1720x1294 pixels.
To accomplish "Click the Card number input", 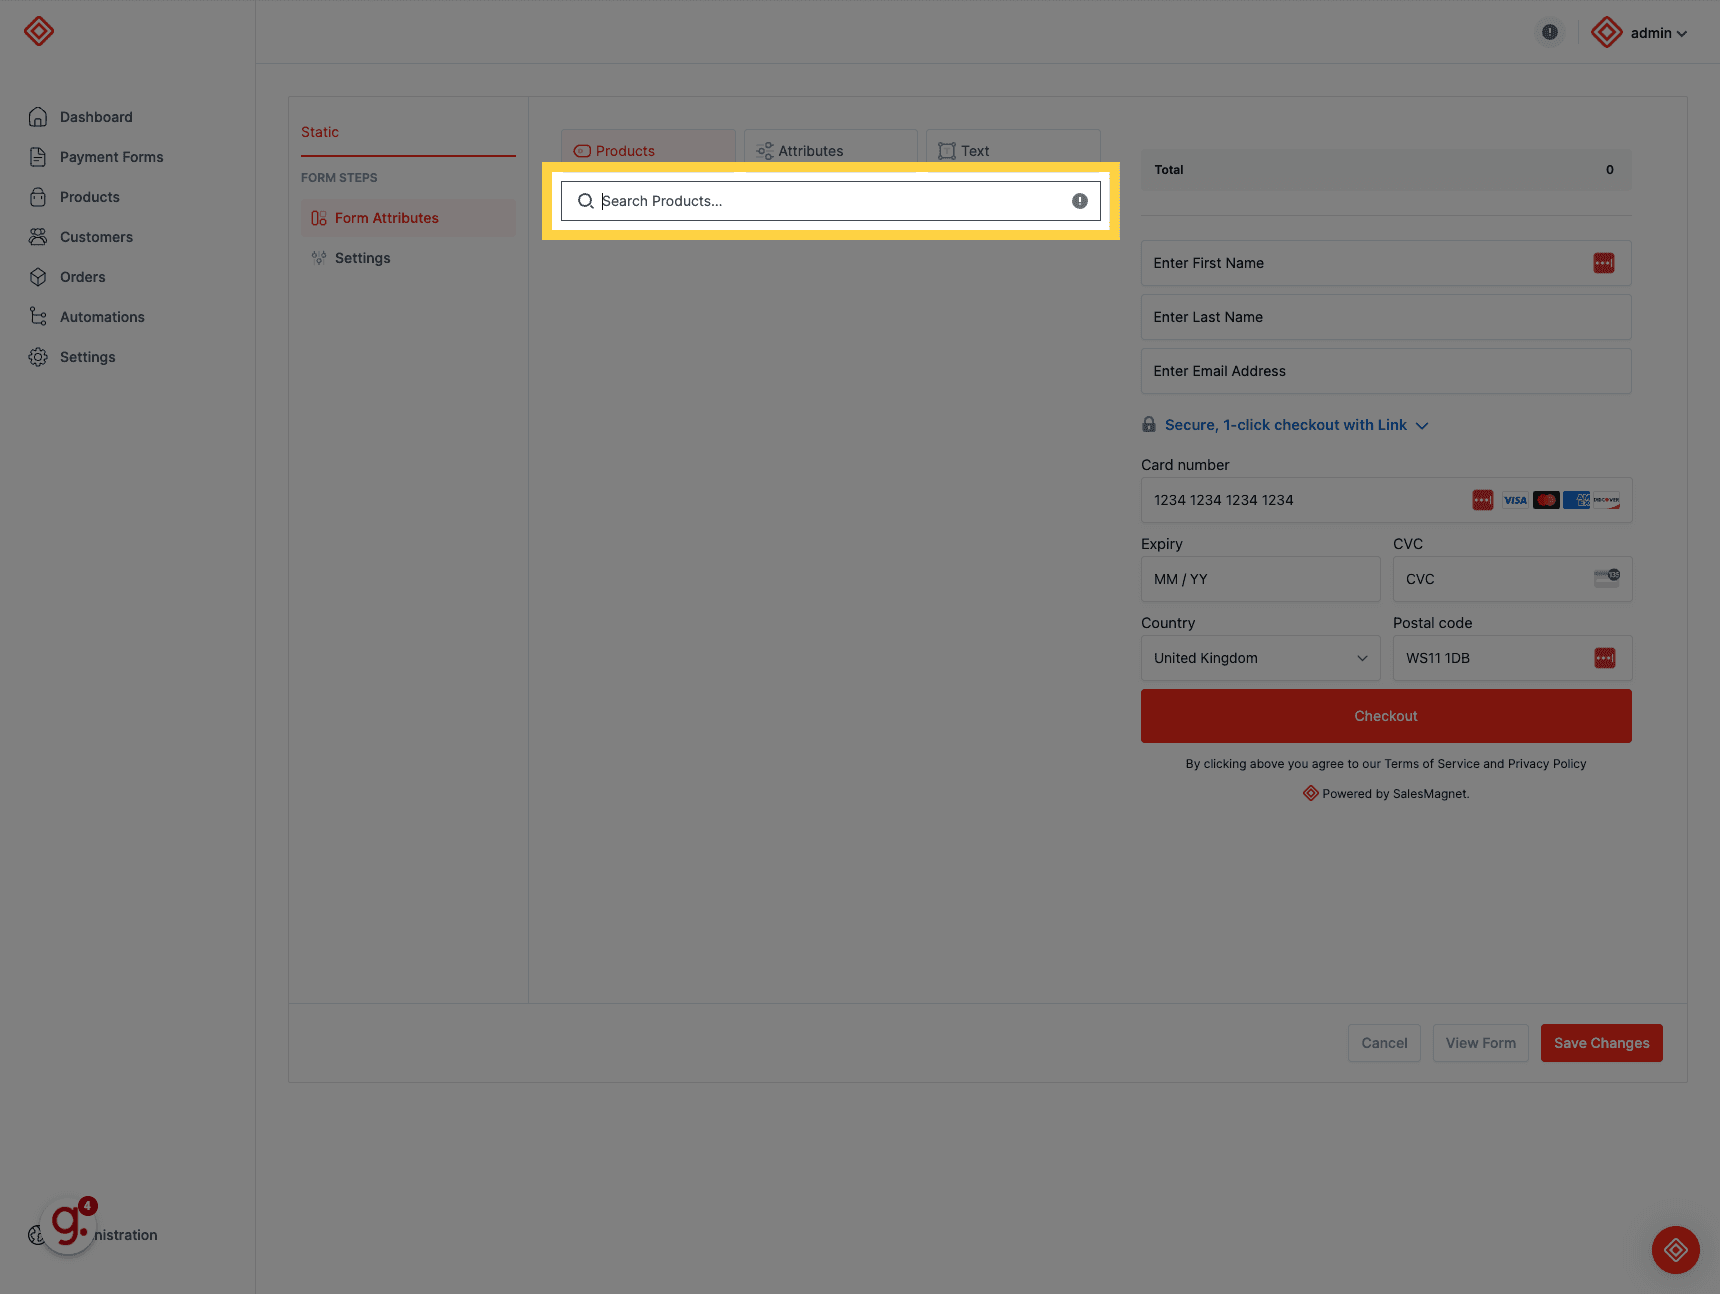I will click(1386, 500).
